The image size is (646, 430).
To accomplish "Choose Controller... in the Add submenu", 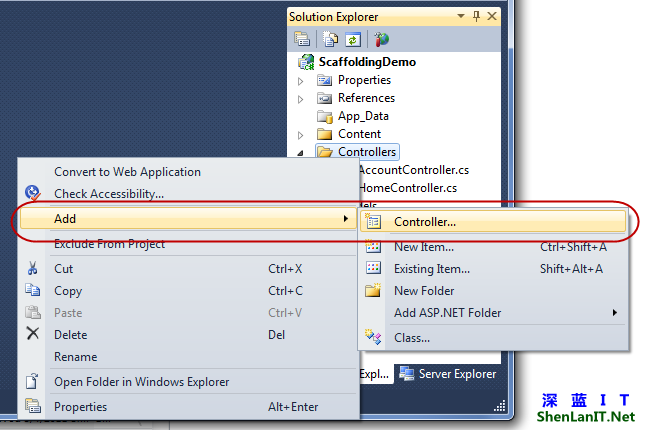I will [493, 222].
